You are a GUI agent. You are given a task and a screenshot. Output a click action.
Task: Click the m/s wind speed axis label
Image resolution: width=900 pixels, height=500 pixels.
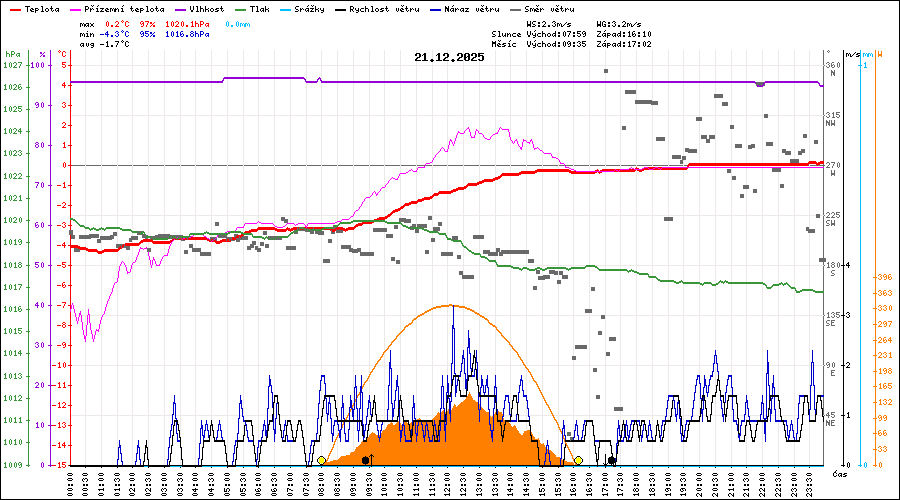coord(852,54)
